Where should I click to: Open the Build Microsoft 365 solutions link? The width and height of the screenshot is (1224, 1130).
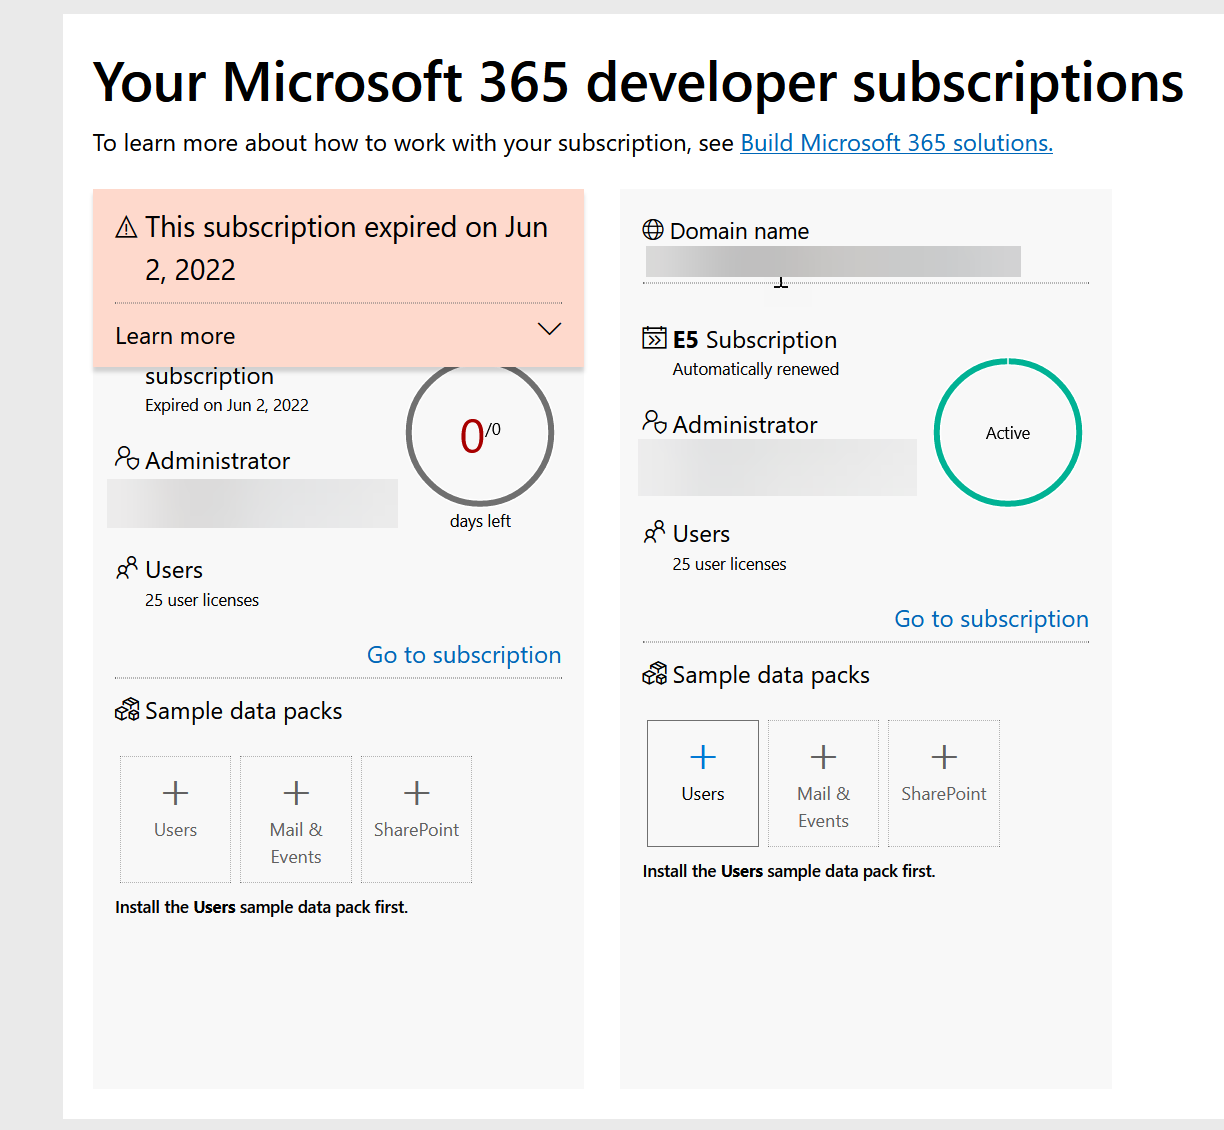896,142
